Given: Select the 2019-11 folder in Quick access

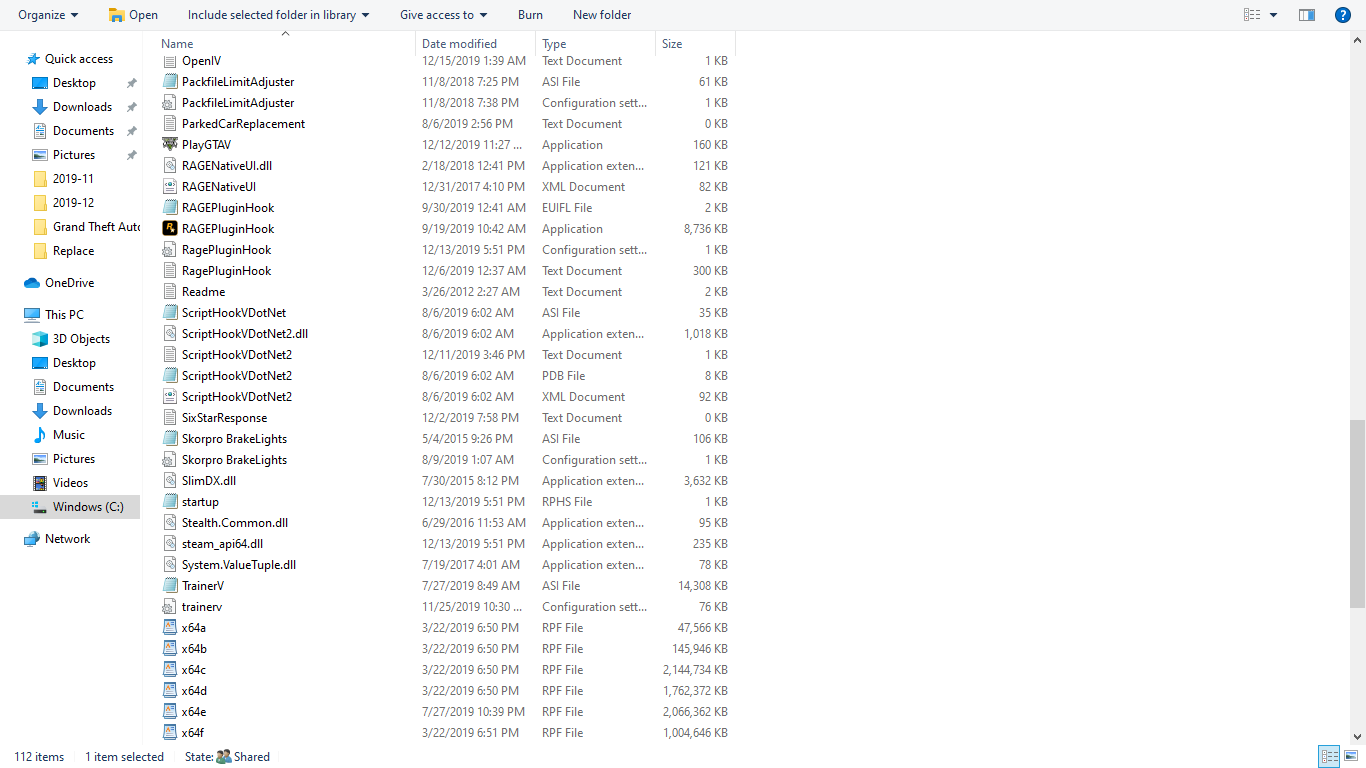Looking at the screenshot, I should point(73,179).
